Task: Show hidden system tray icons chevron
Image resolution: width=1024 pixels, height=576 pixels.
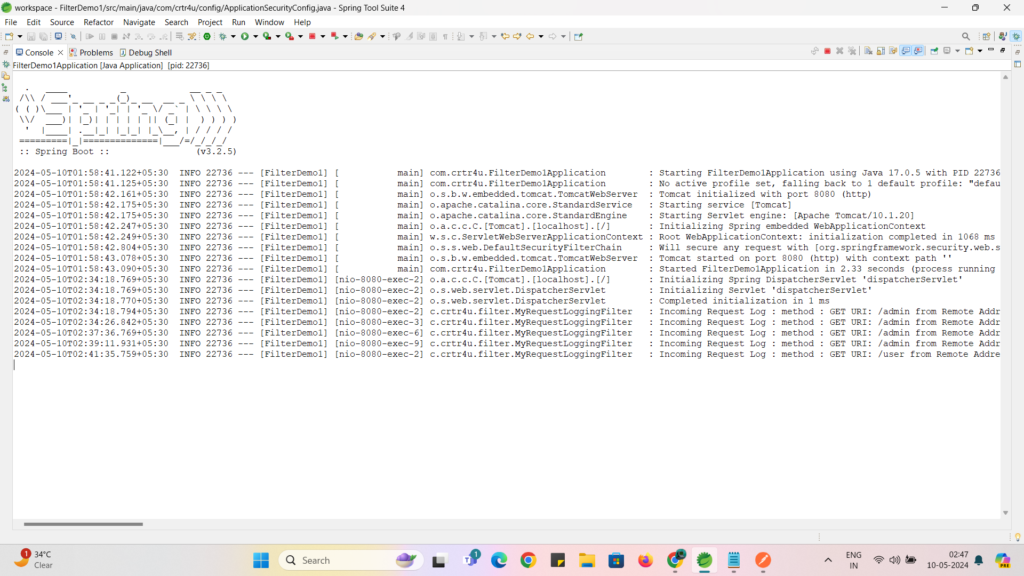Action: tap(828, 560)
